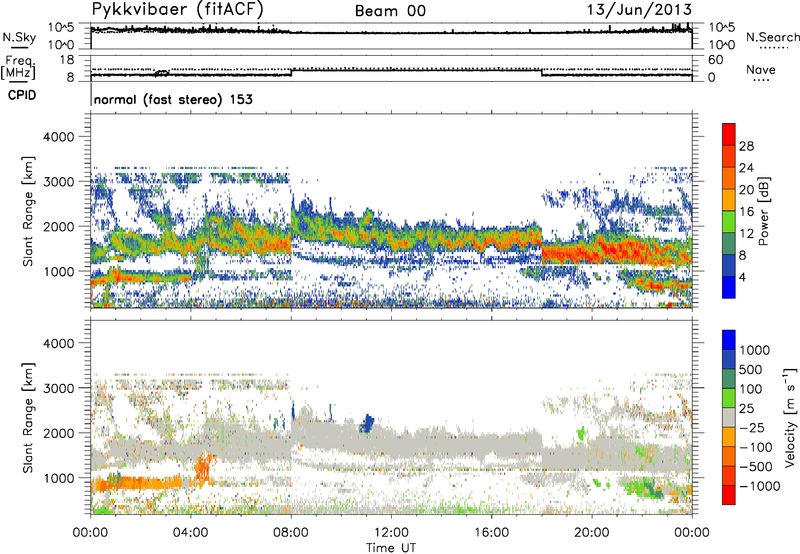Click the 'N.Search' legend label
The width and height of the screenshot is (800, 554).
[772, 37]
